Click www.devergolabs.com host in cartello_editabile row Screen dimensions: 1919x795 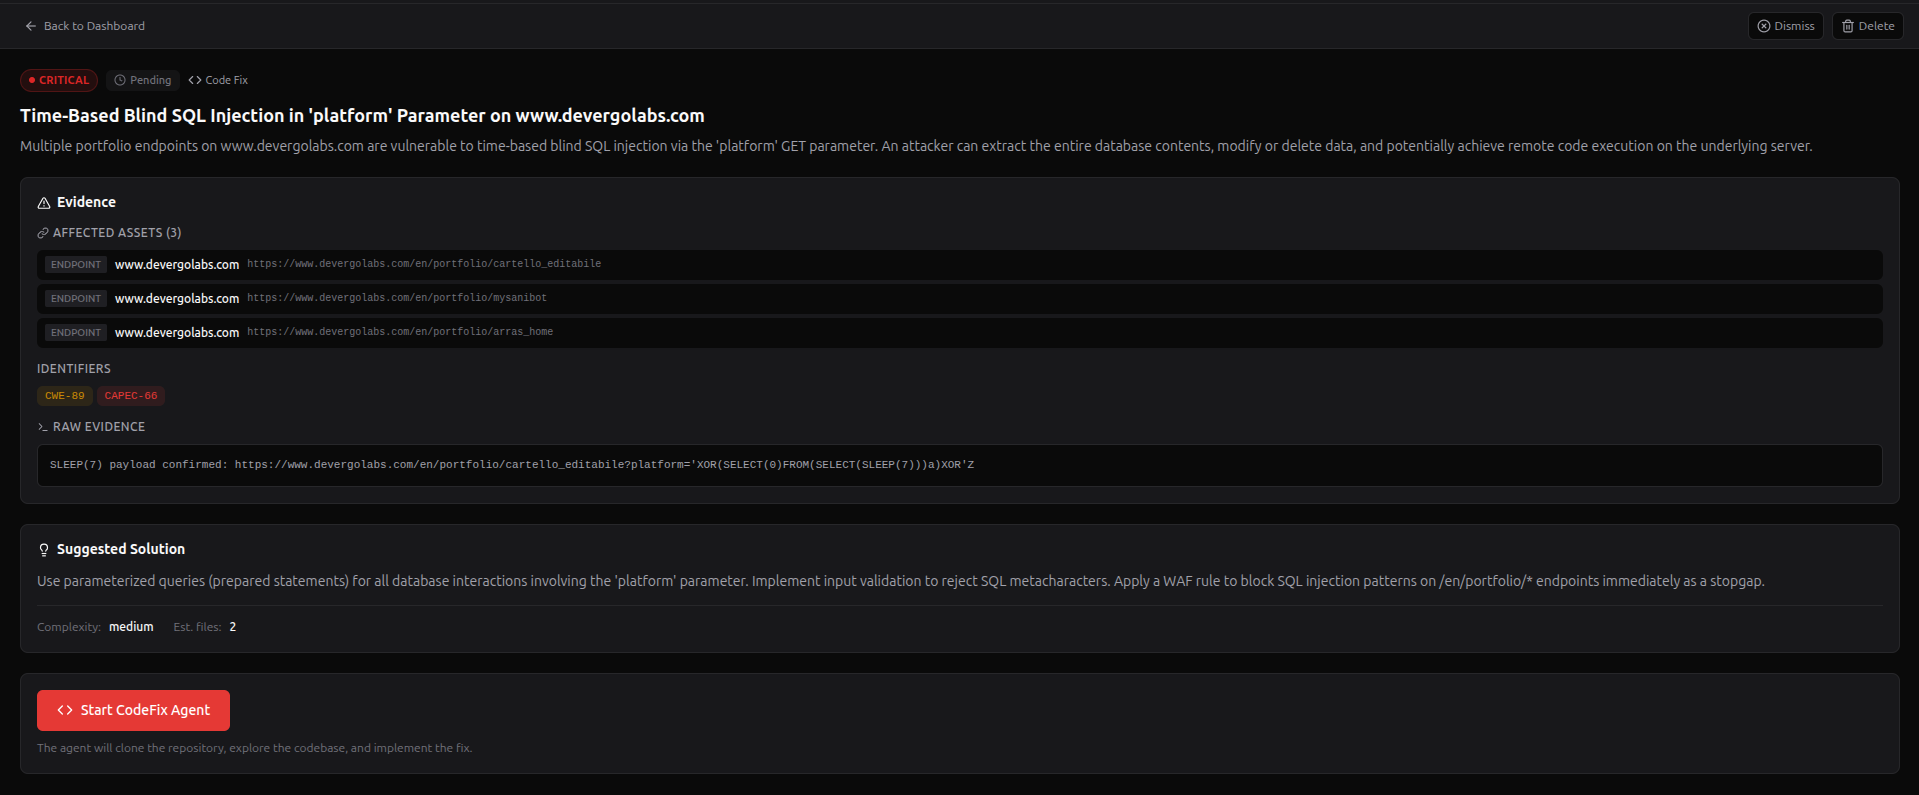[x=177, y=265]
